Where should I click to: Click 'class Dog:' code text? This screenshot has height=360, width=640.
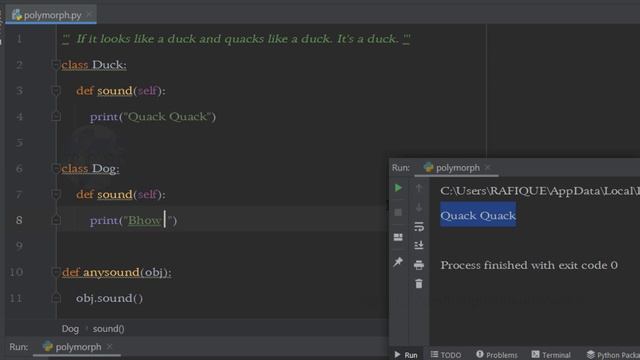point(91,169)
